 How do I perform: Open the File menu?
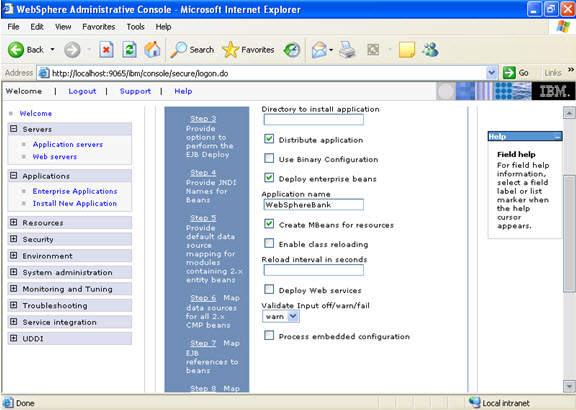click(13, 26)
